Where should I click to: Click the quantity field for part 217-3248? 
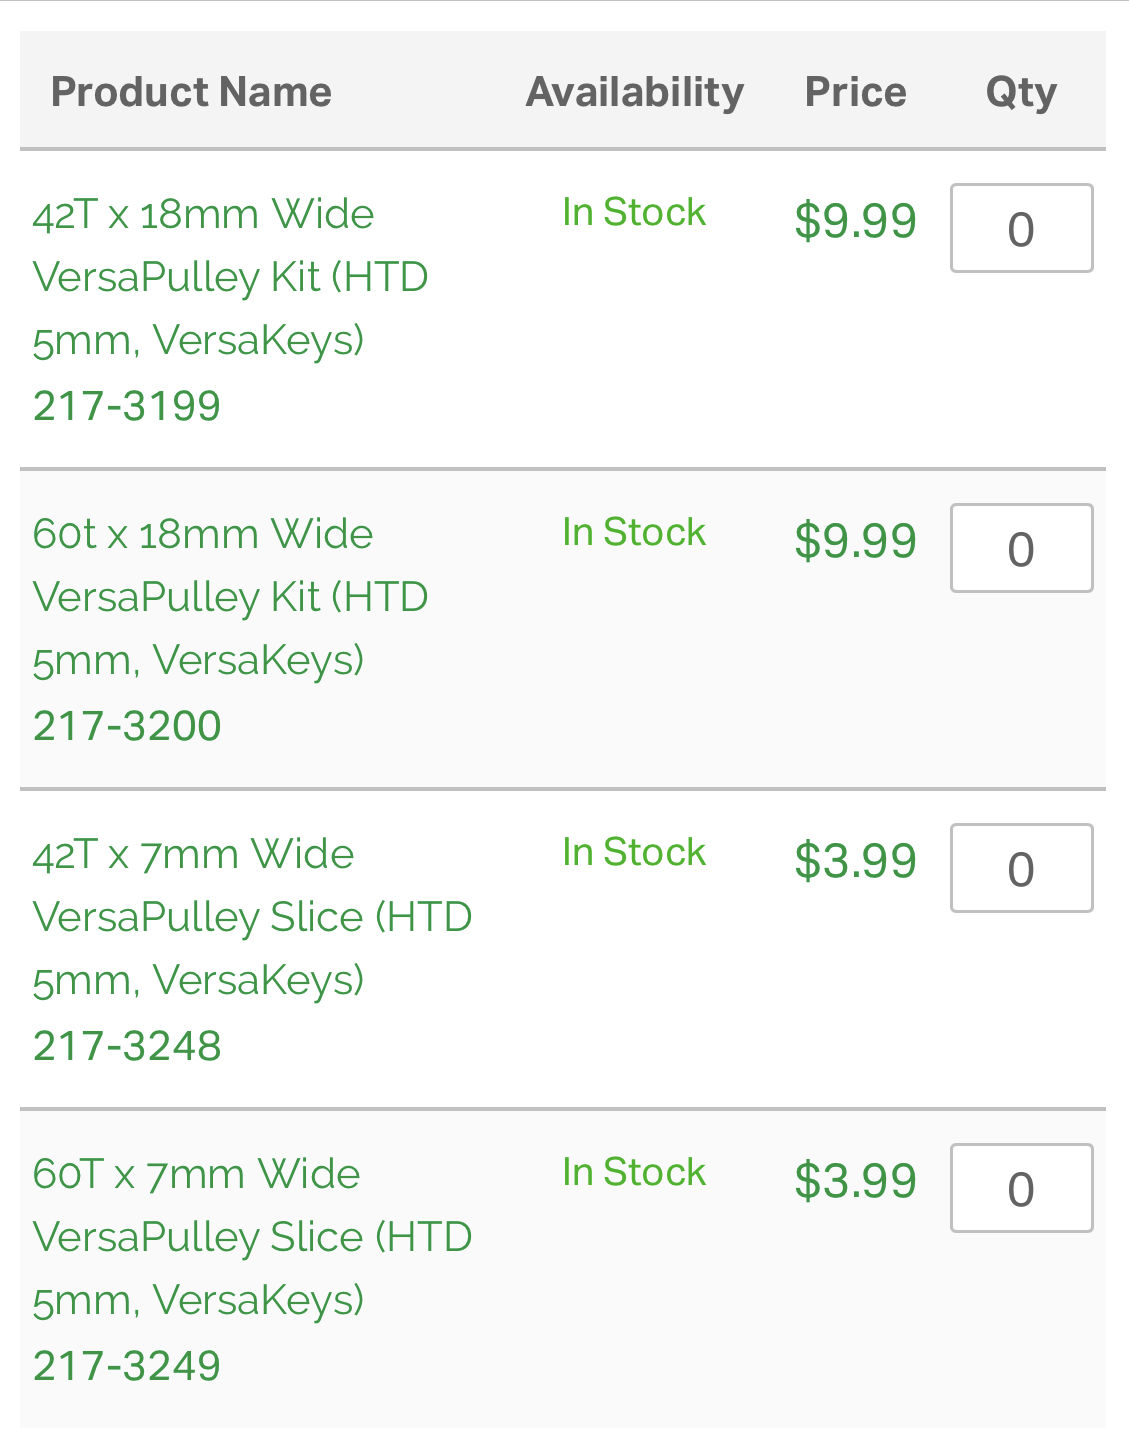(x=1021, y=869)
